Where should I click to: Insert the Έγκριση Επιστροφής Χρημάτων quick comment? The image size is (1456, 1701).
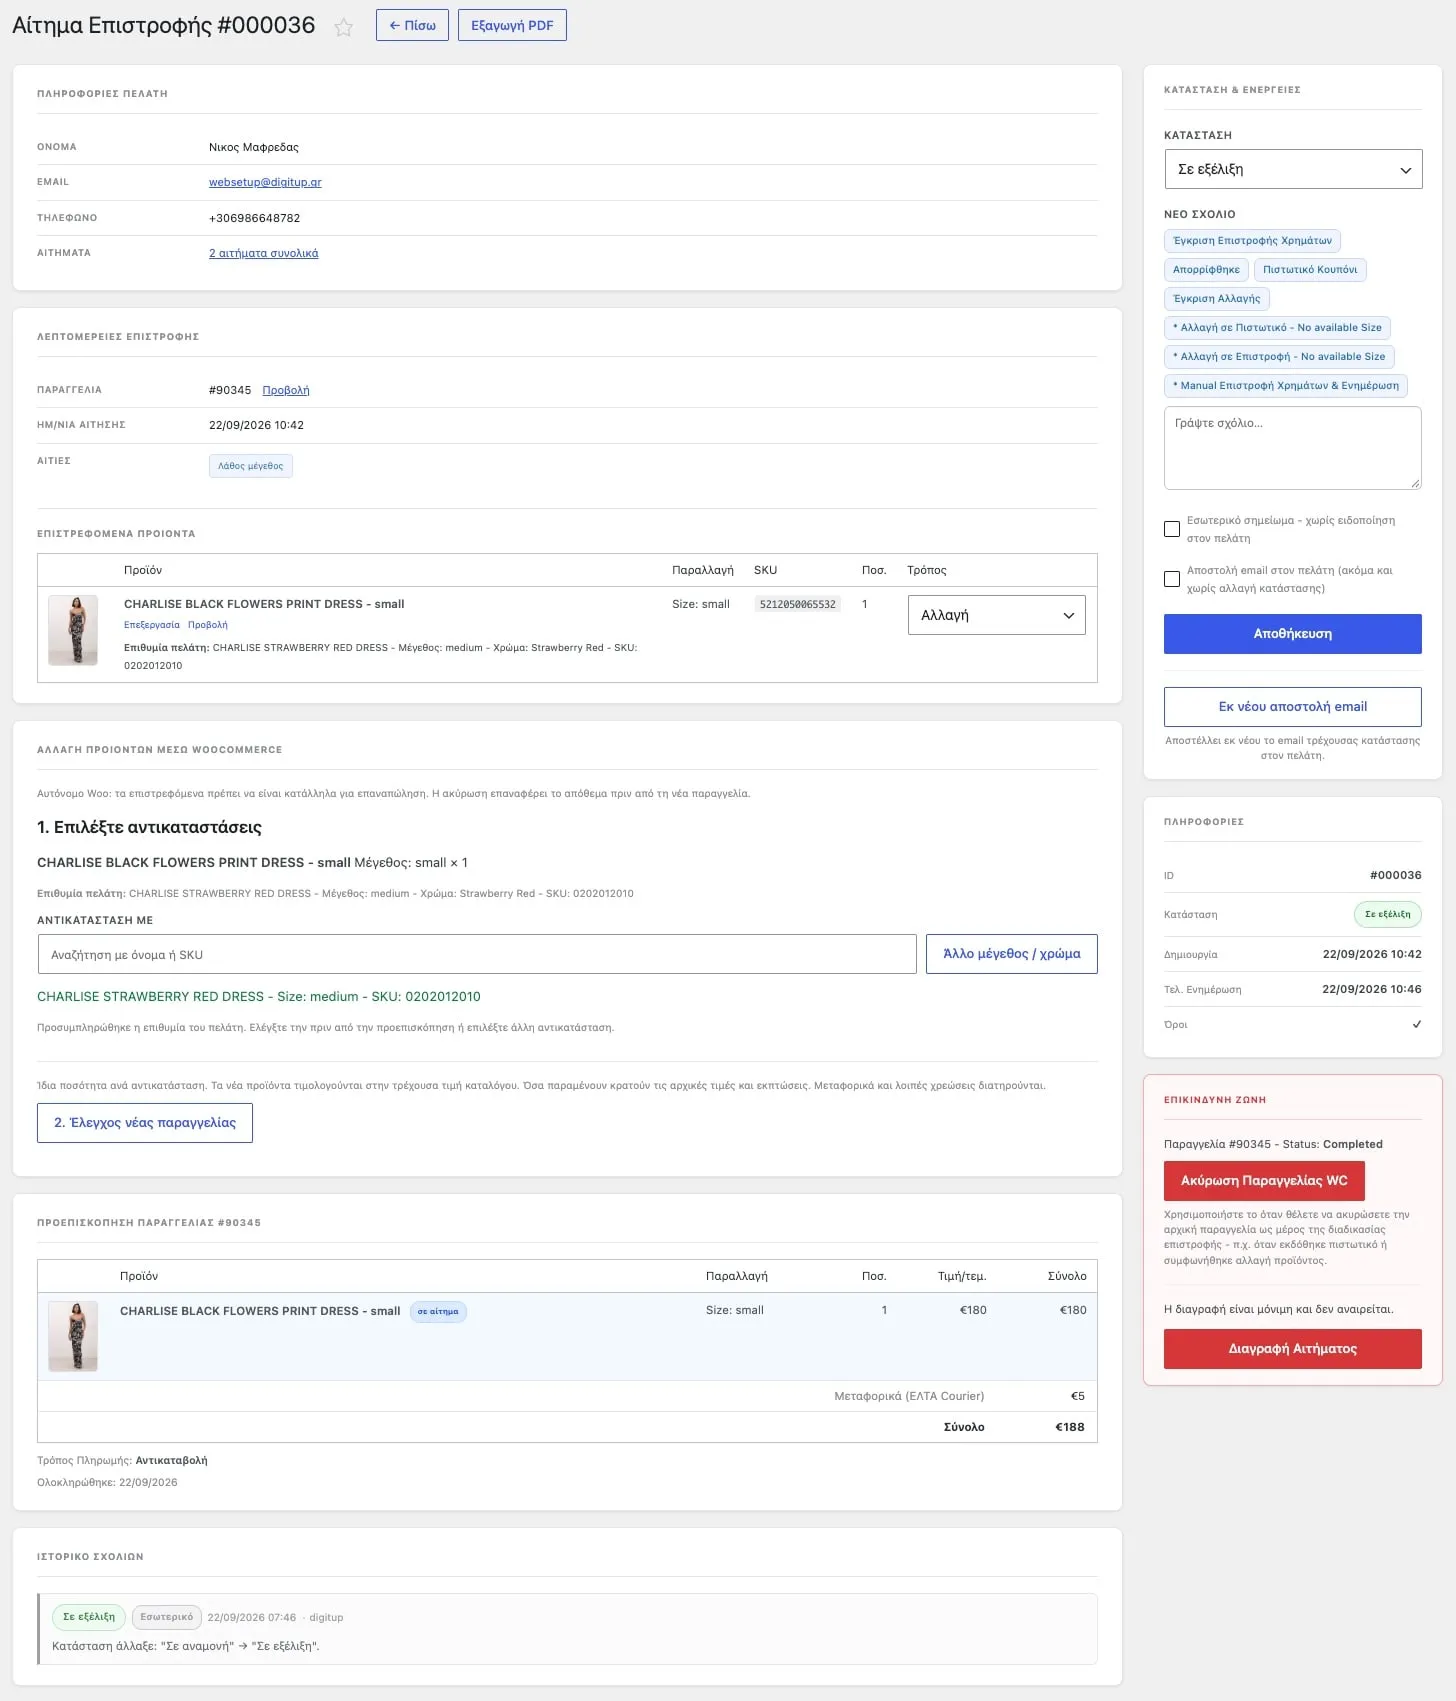1252,241
